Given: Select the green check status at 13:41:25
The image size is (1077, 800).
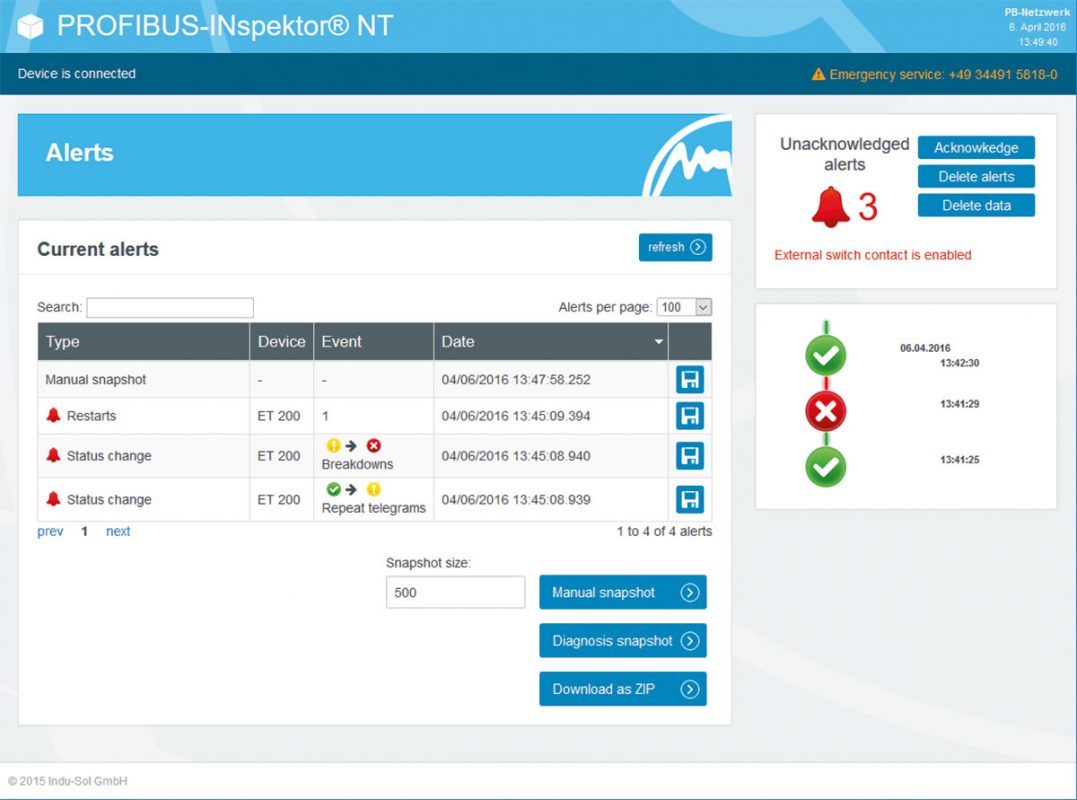Looking at the screenshot, I should coord(825,467).
